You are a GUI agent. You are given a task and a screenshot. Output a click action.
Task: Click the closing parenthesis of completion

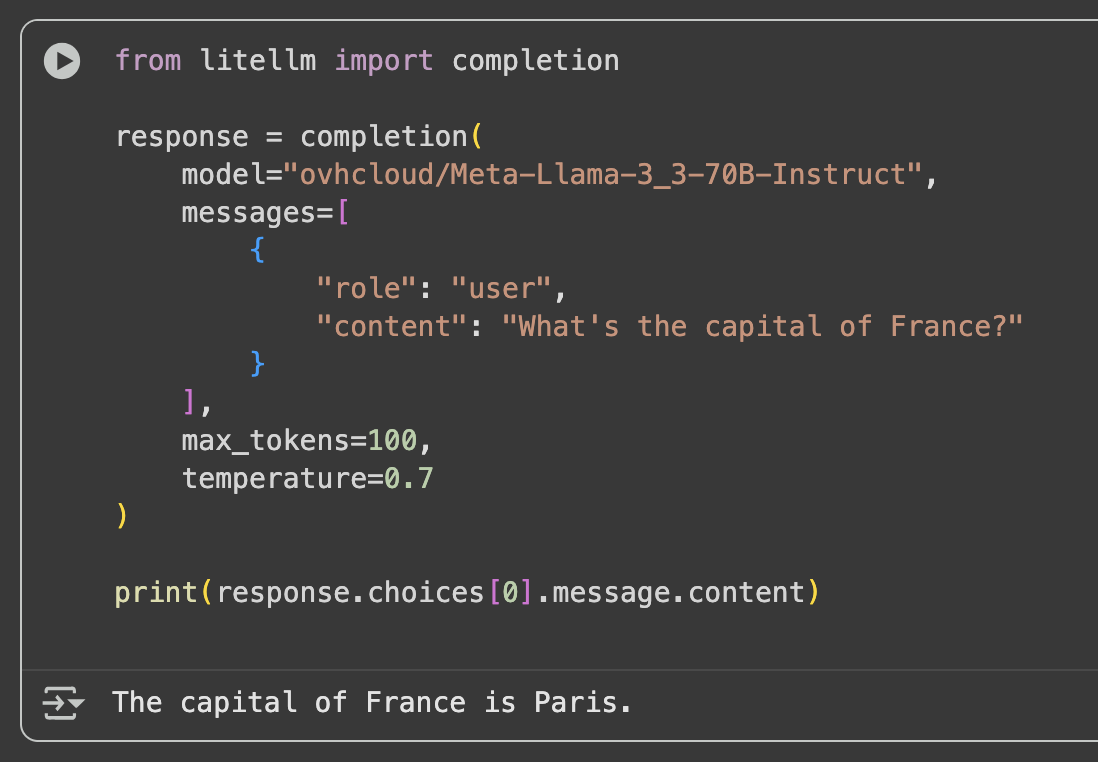[120, 516]
